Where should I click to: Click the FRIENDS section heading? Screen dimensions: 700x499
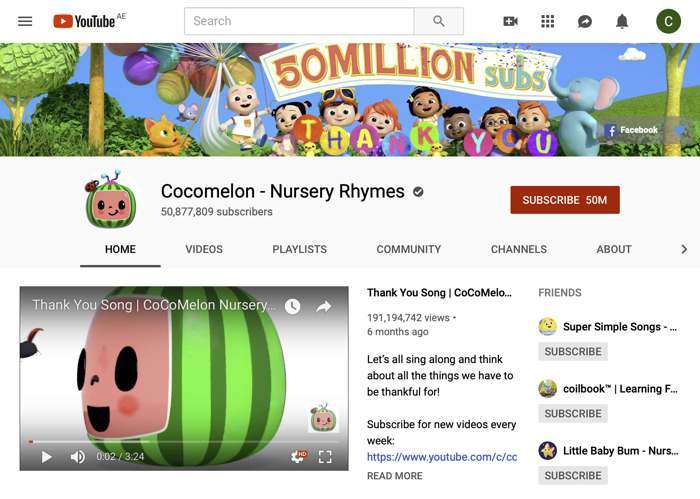point(560,293)
